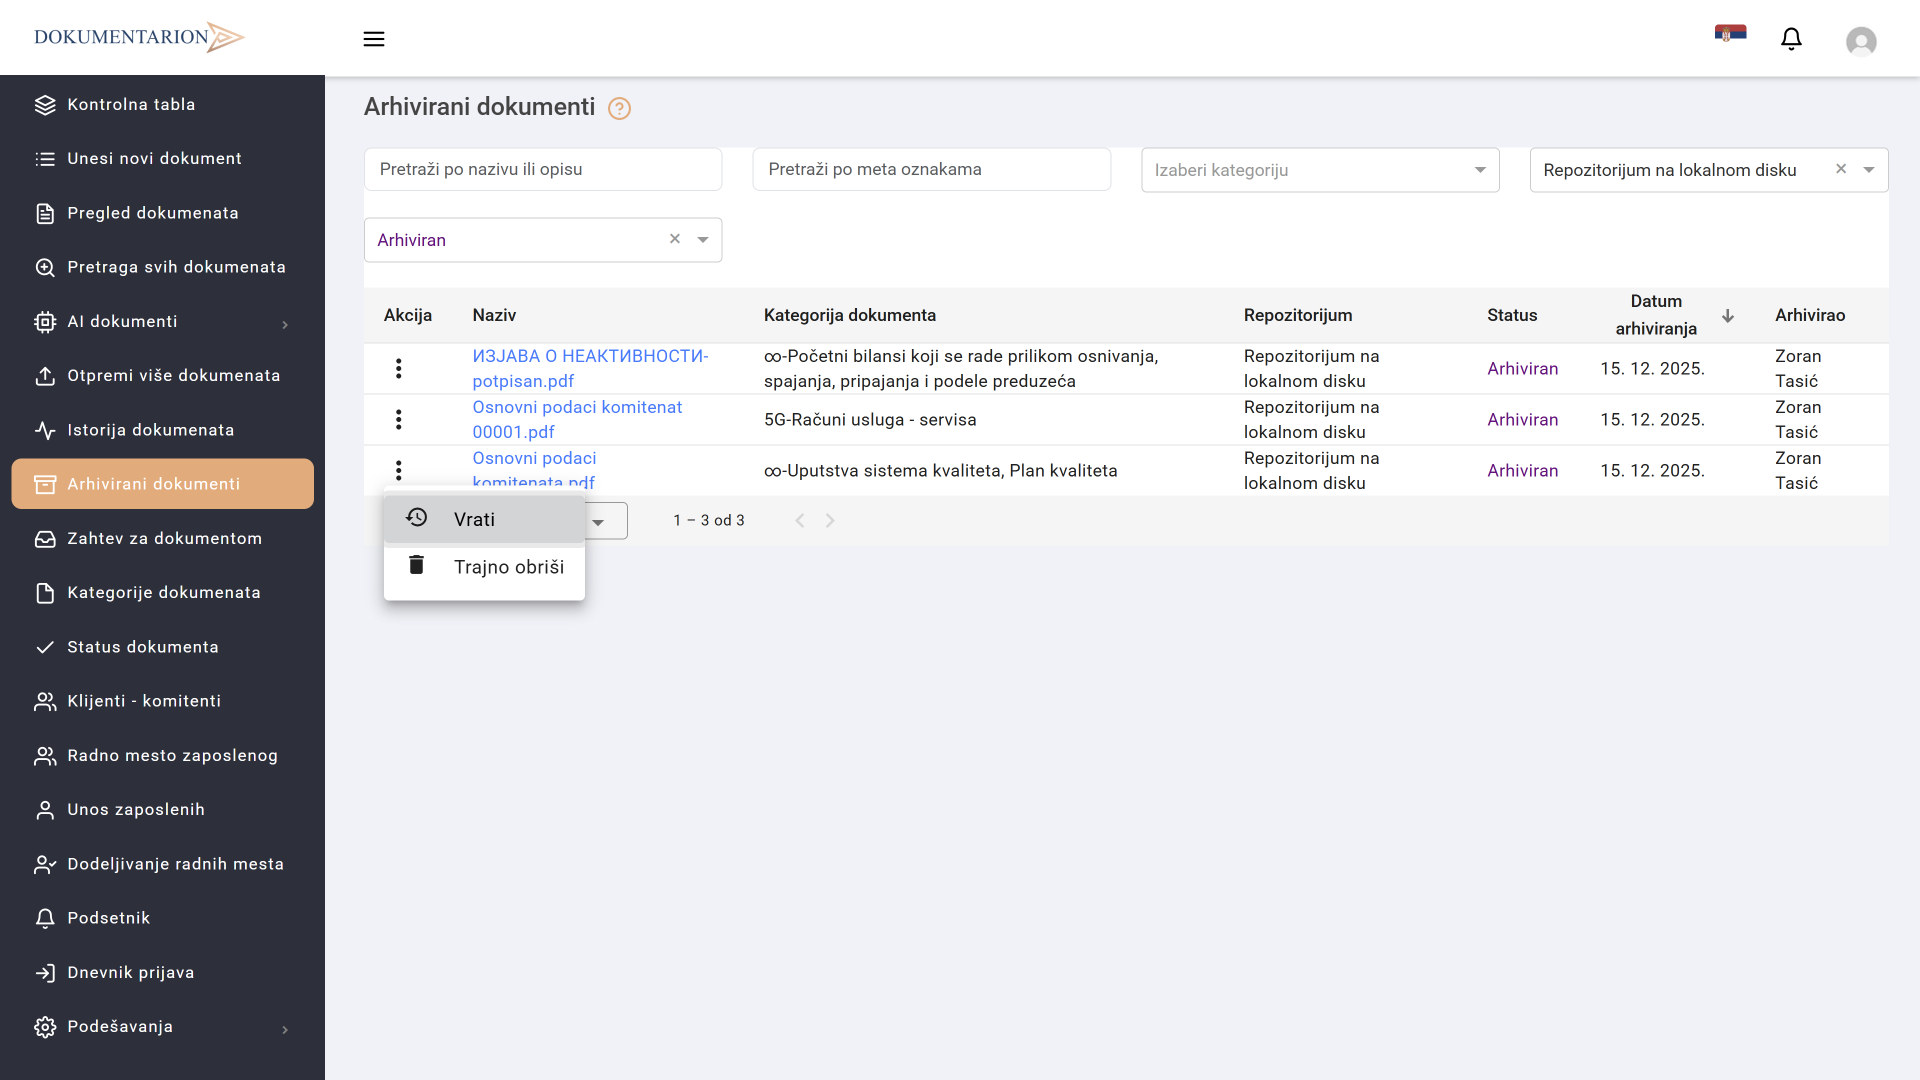
Task: Expand the Izaberi kategoriju dropdown
Action: (1480, 170)
